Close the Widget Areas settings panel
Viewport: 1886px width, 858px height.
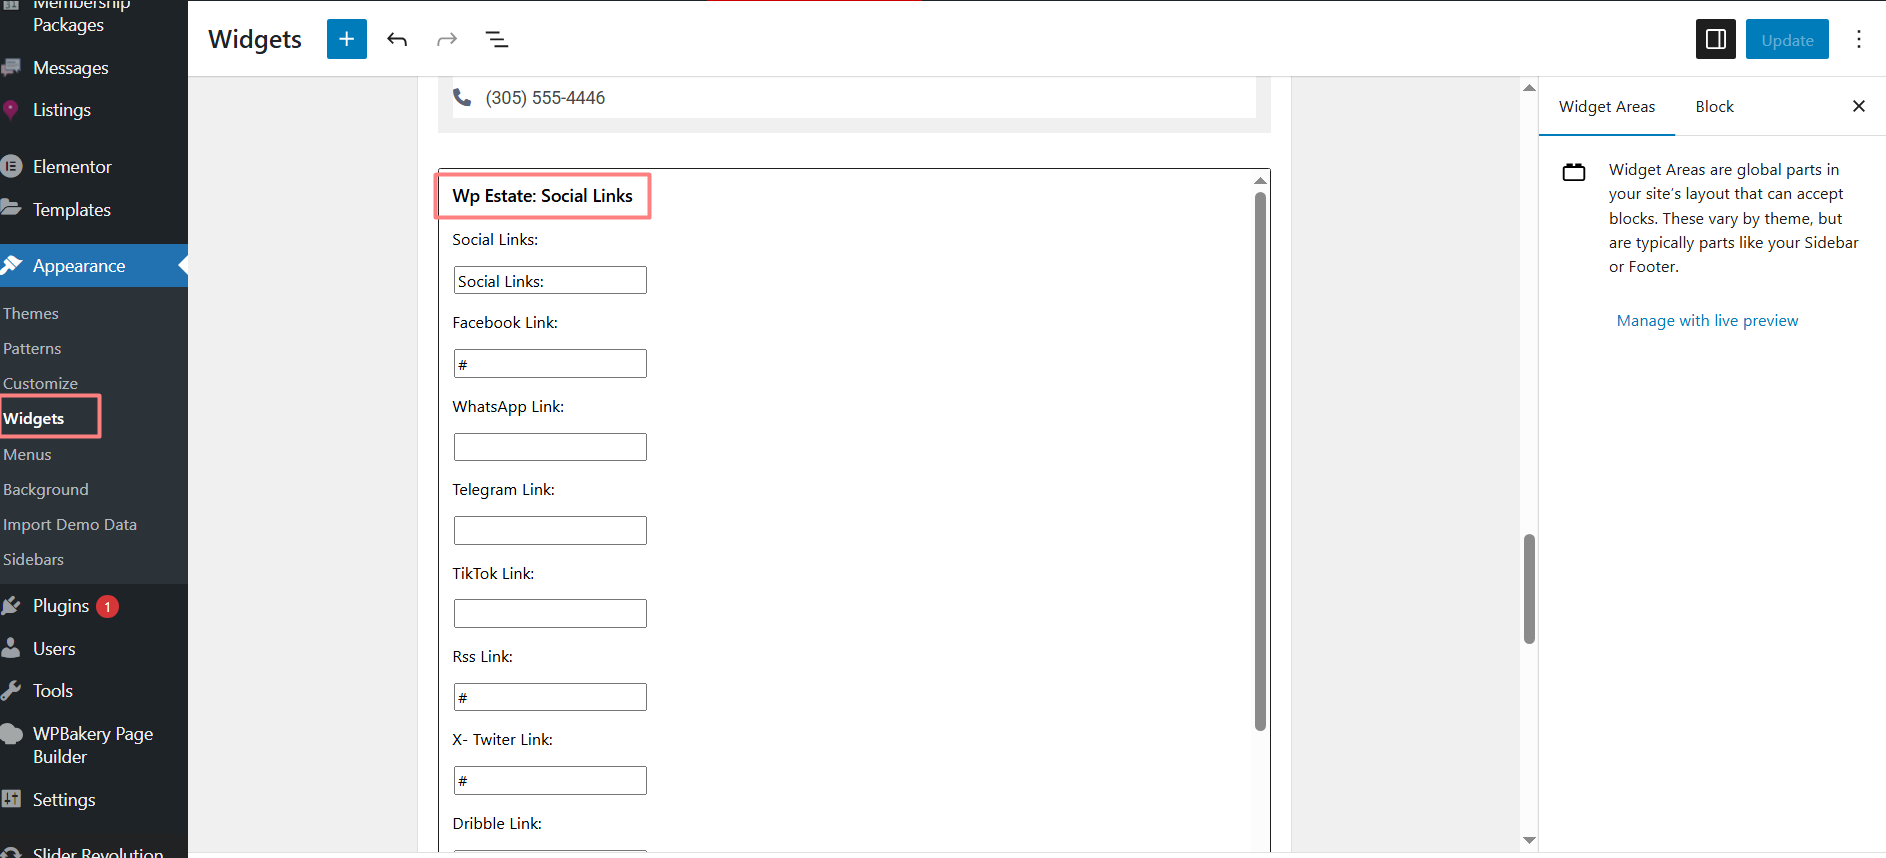(x=1858, y=106)
